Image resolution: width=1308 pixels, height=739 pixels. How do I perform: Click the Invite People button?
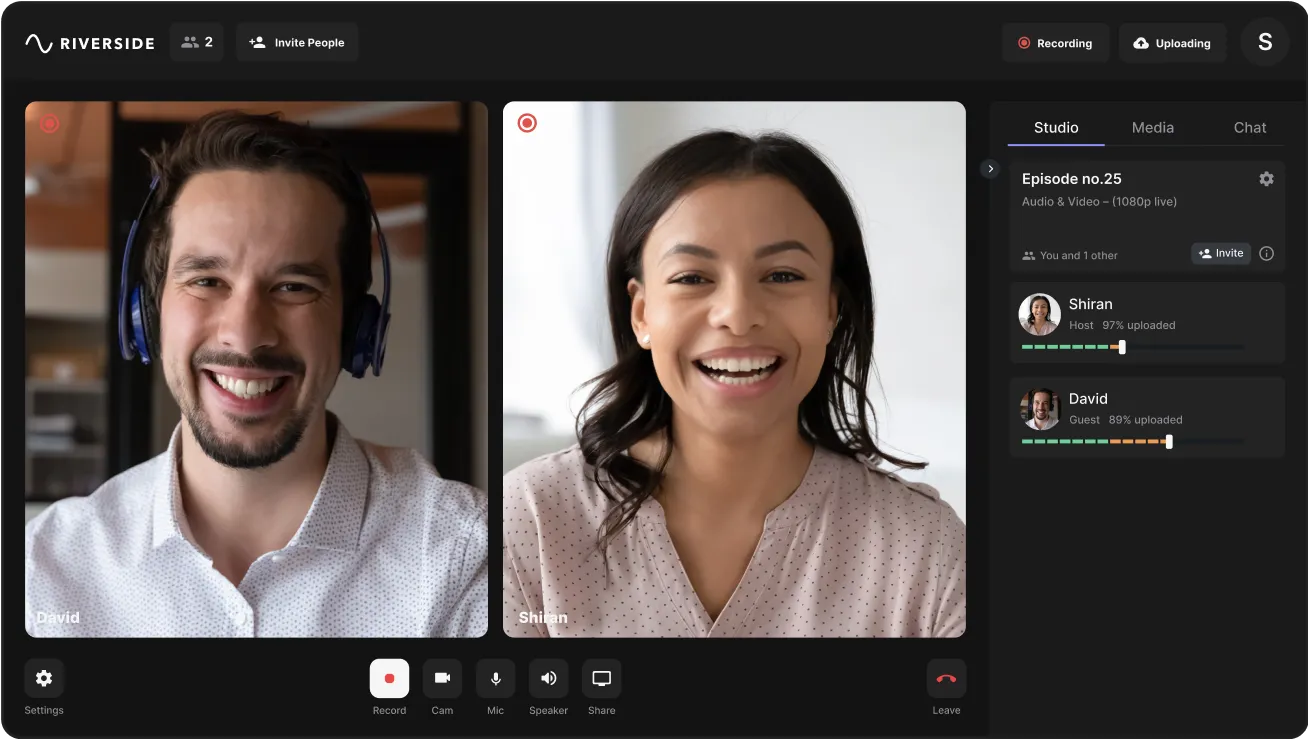pyautogui.click(x=297, y=42)
